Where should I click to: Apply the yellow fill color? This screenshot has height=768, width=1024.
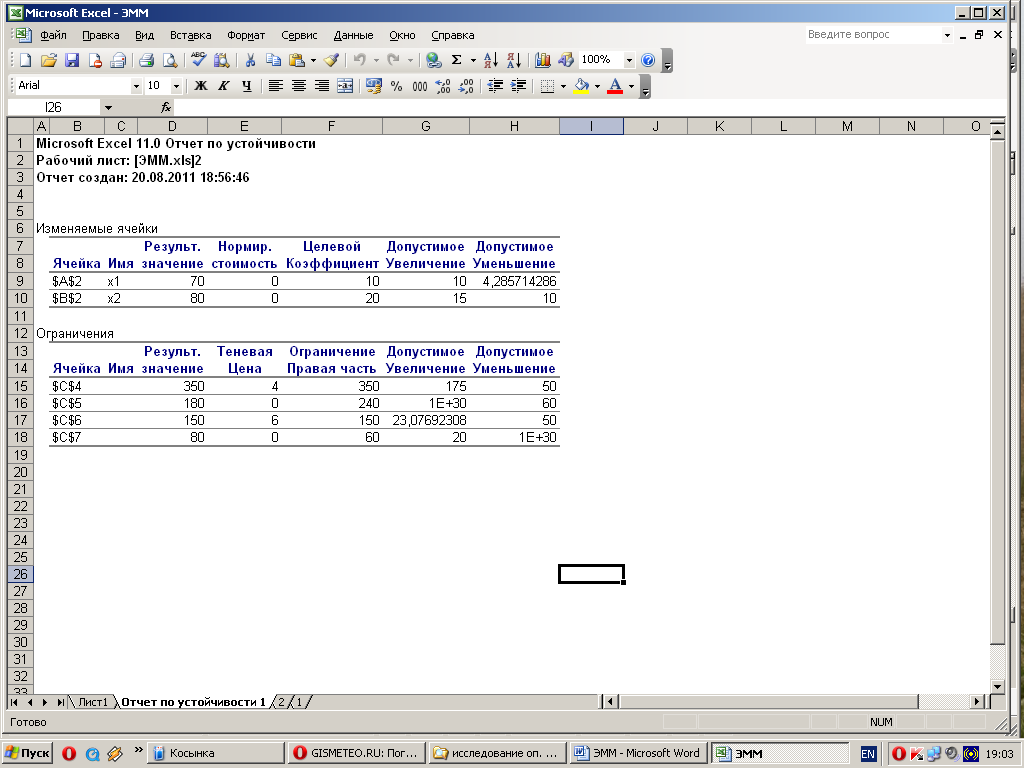coord(581,86)
